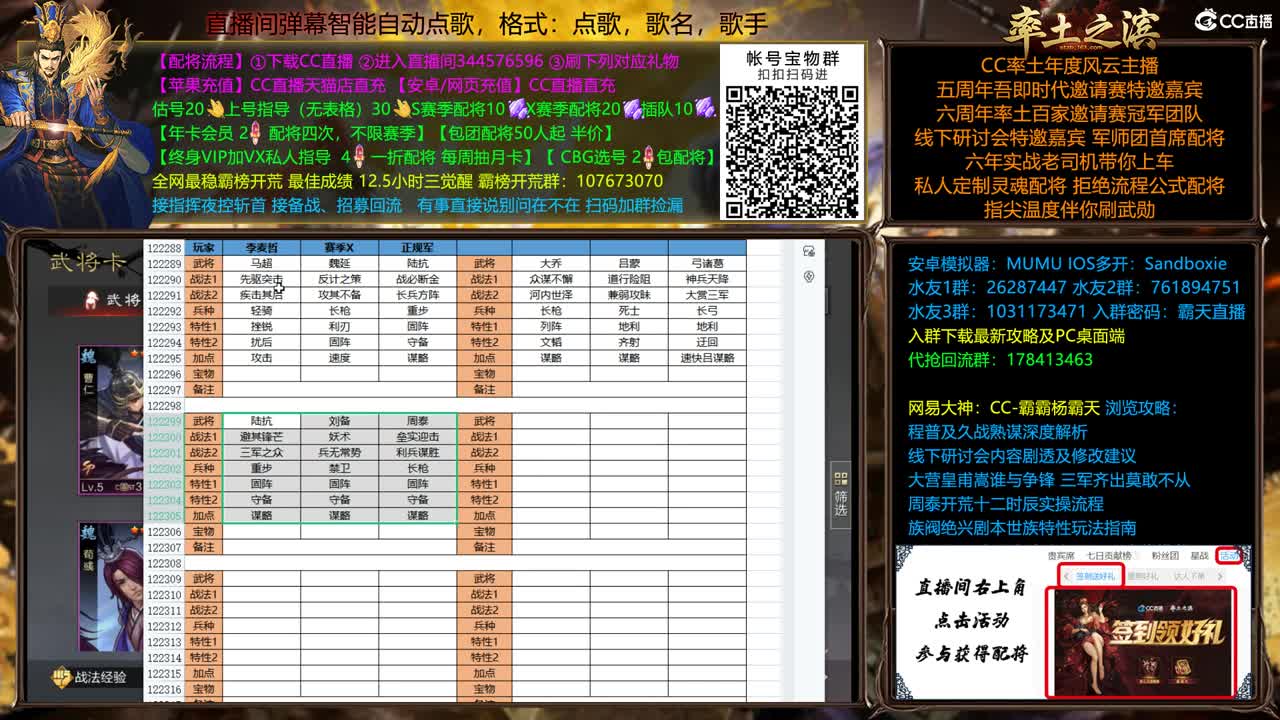Click the left chevron of the activity tabs
The width and height of the screenshot is (1280, 720).
(1065, 576)
